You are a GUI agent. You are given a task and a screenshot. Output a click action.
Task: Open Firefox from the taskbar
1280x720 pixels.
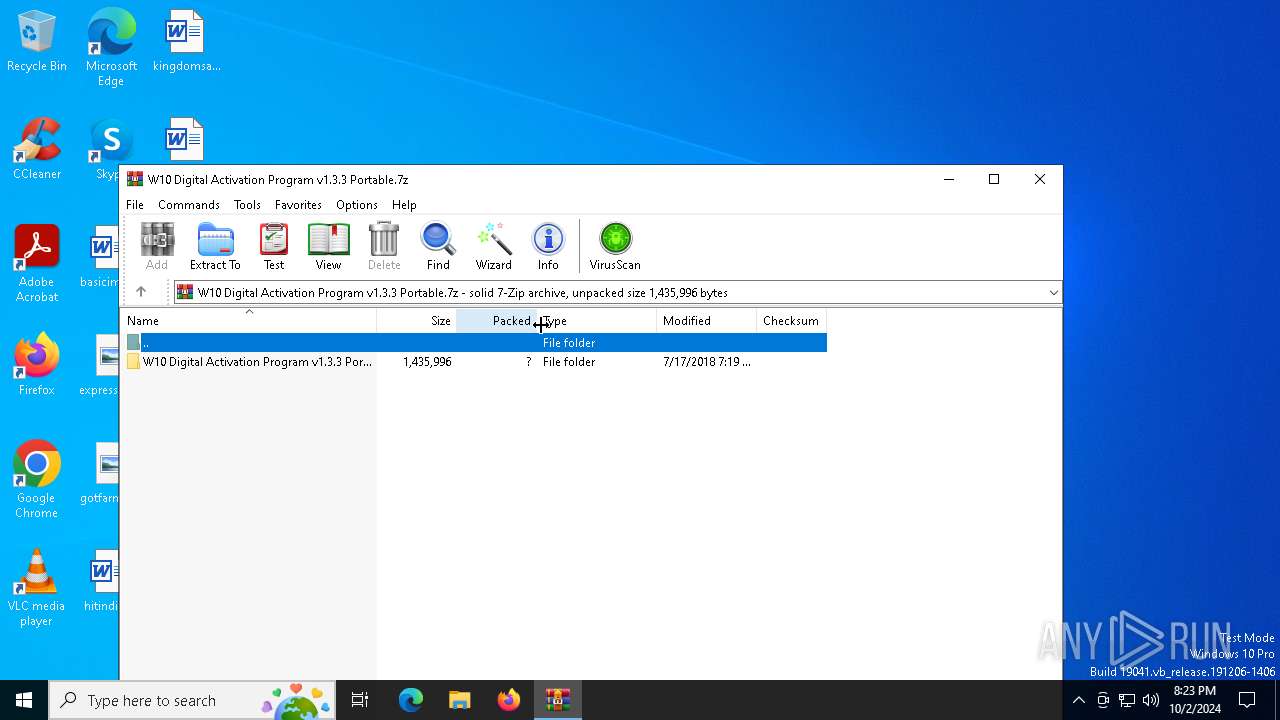[509, 700]
